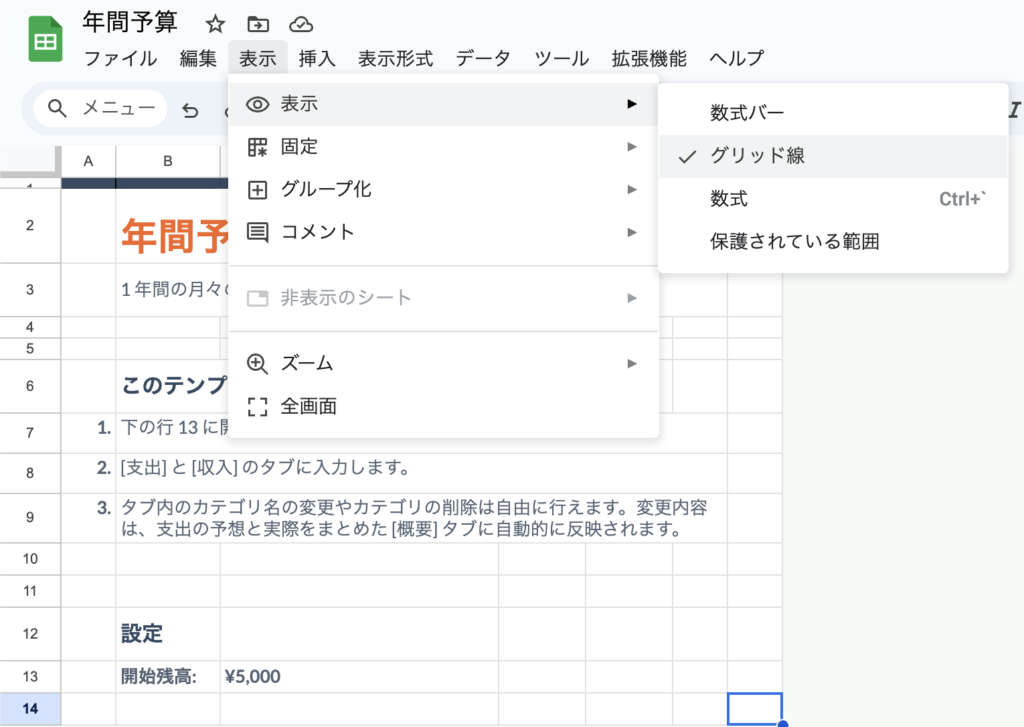Click the 固定 freeze grid icon
The height and width of the screenshot is (727, 1024).
258,147
